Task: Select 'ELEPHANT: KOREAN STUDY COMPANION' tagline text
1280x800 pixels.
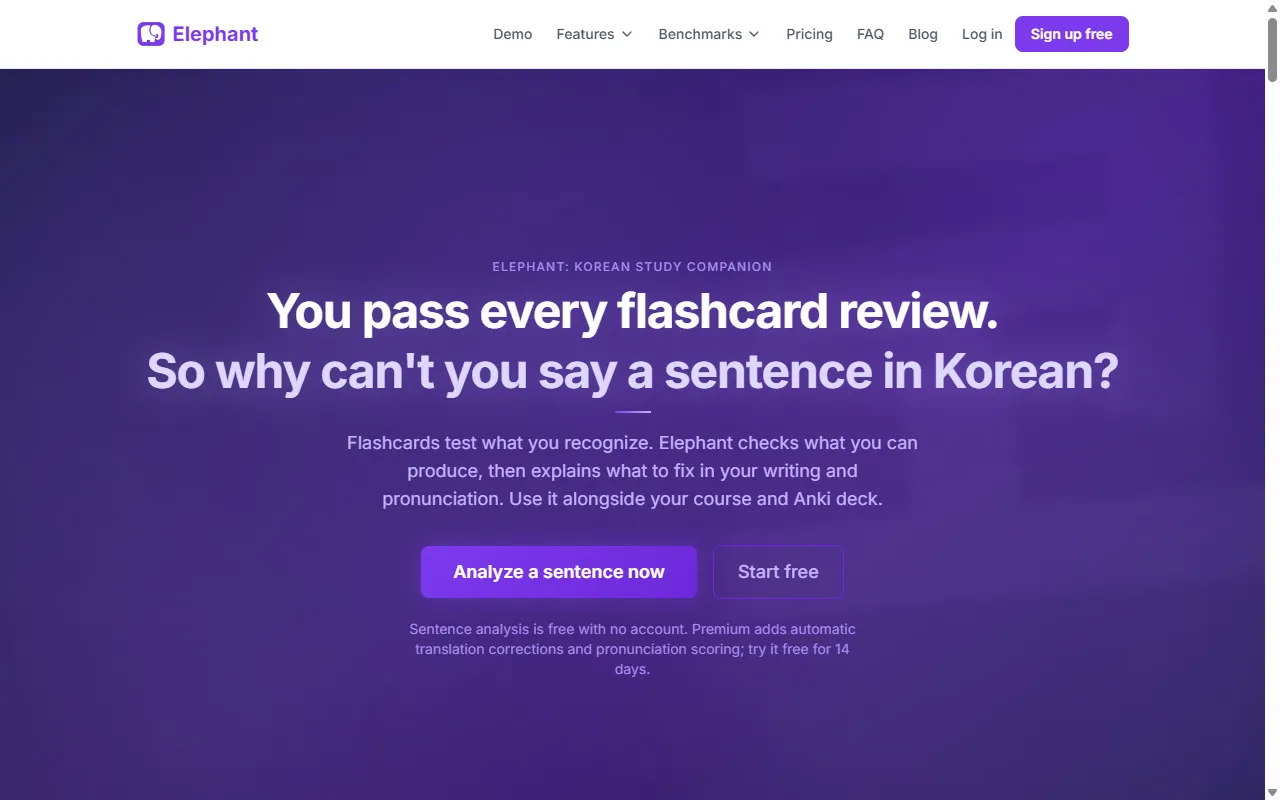Action: pyautogui.click(x=632, y=267)
